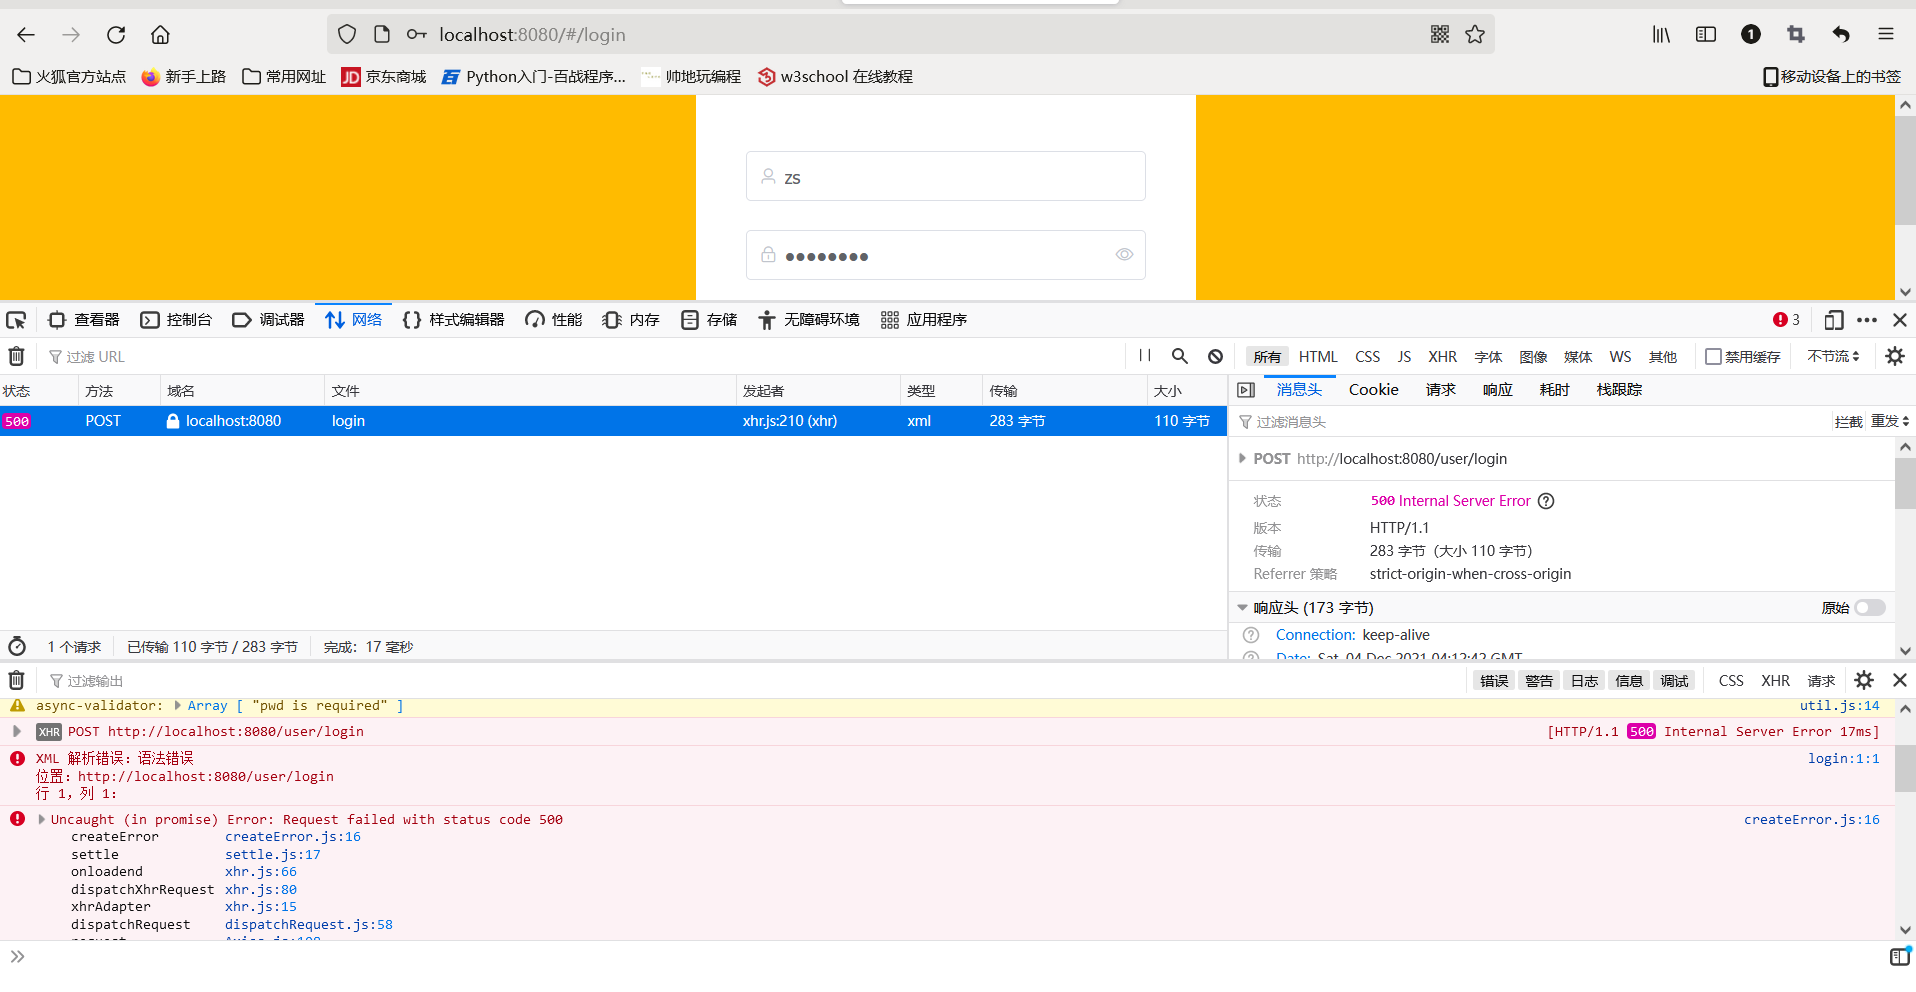Switch to the 存储 storage tab
Screen dimensions: 1916x992
709,320
